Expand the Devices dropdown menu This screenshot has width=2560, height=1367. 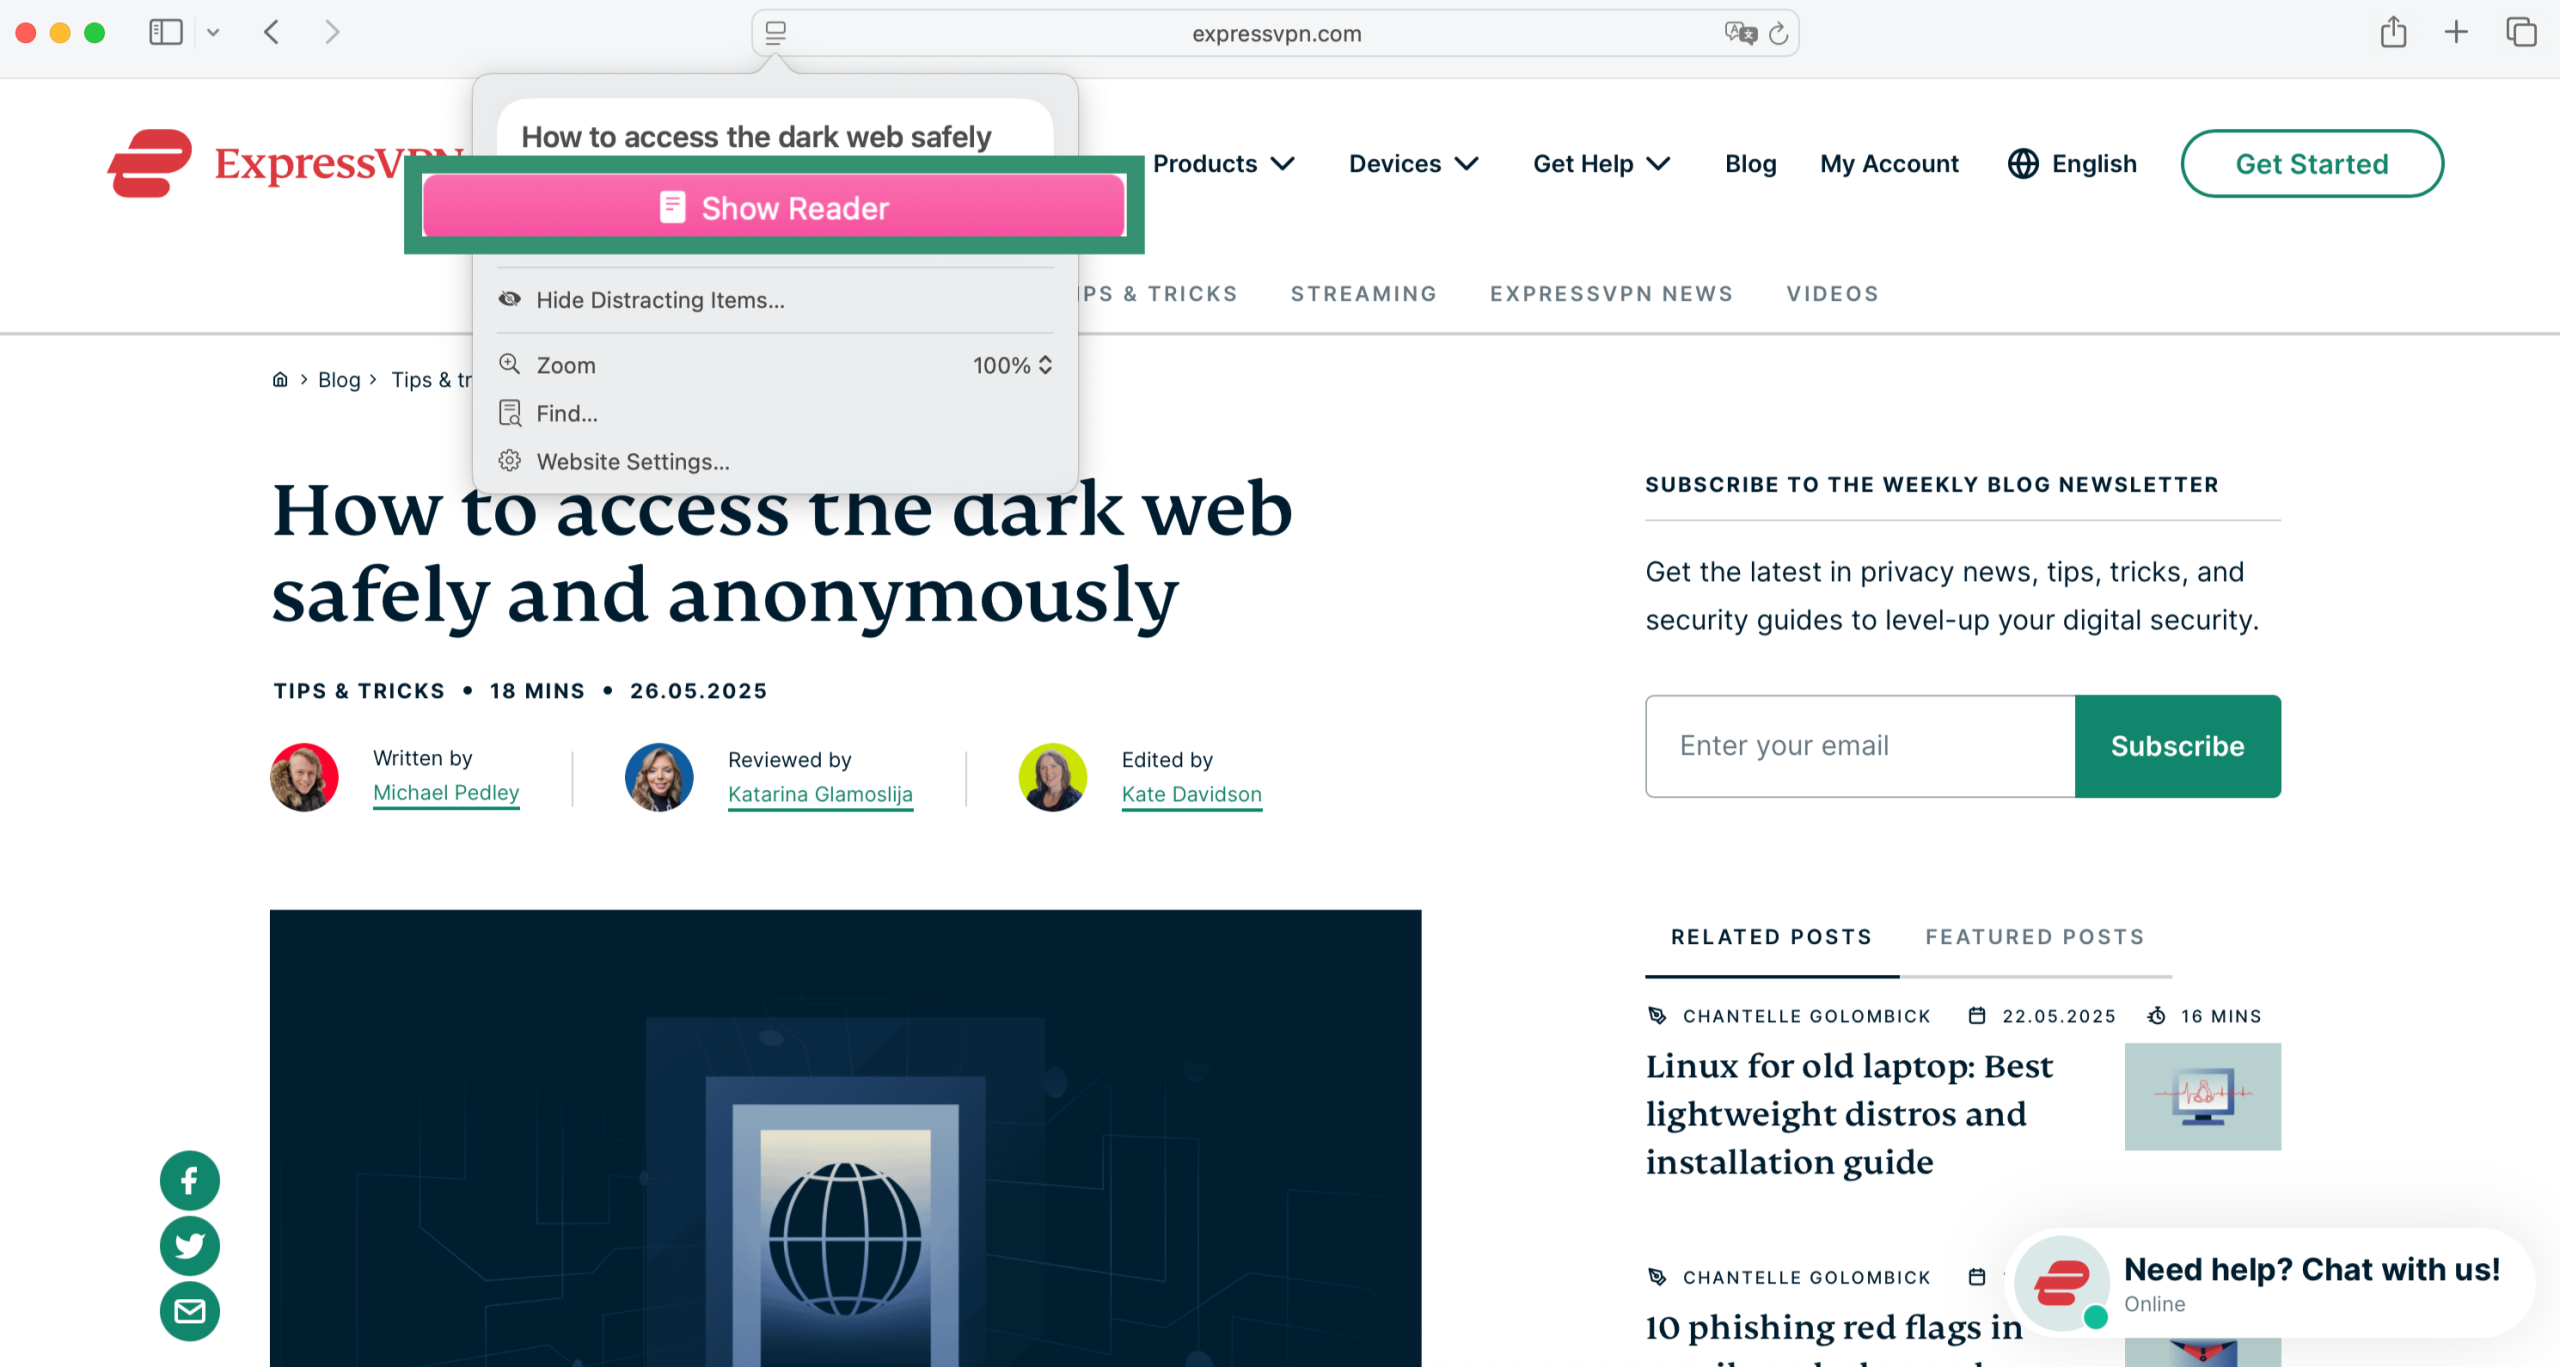coord(1414,164)
